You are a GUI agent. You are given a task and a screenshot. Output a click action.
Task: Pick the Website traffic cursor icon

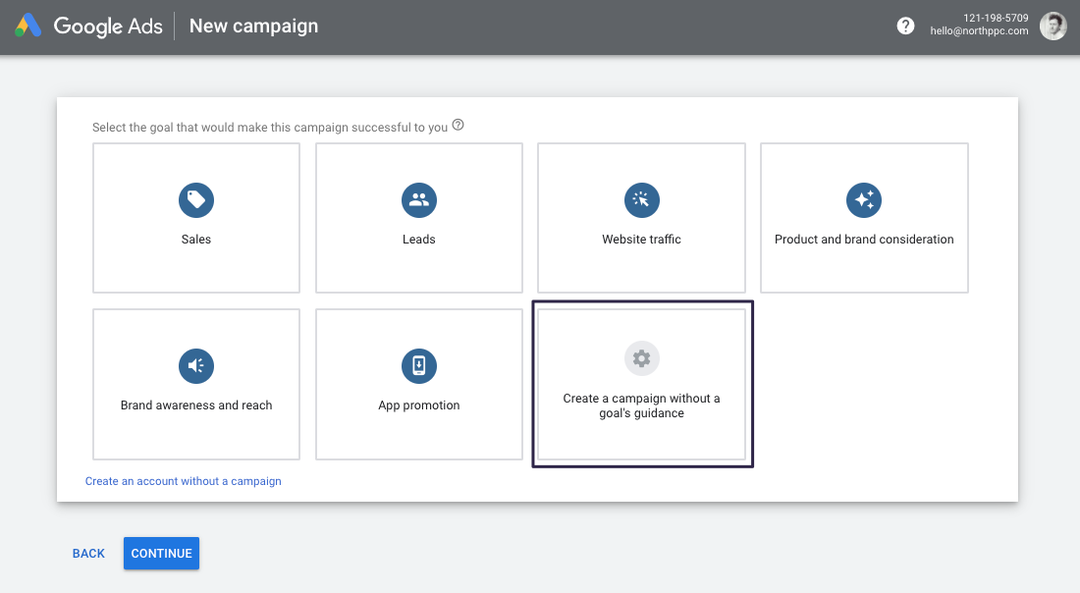tap(641, 200)
